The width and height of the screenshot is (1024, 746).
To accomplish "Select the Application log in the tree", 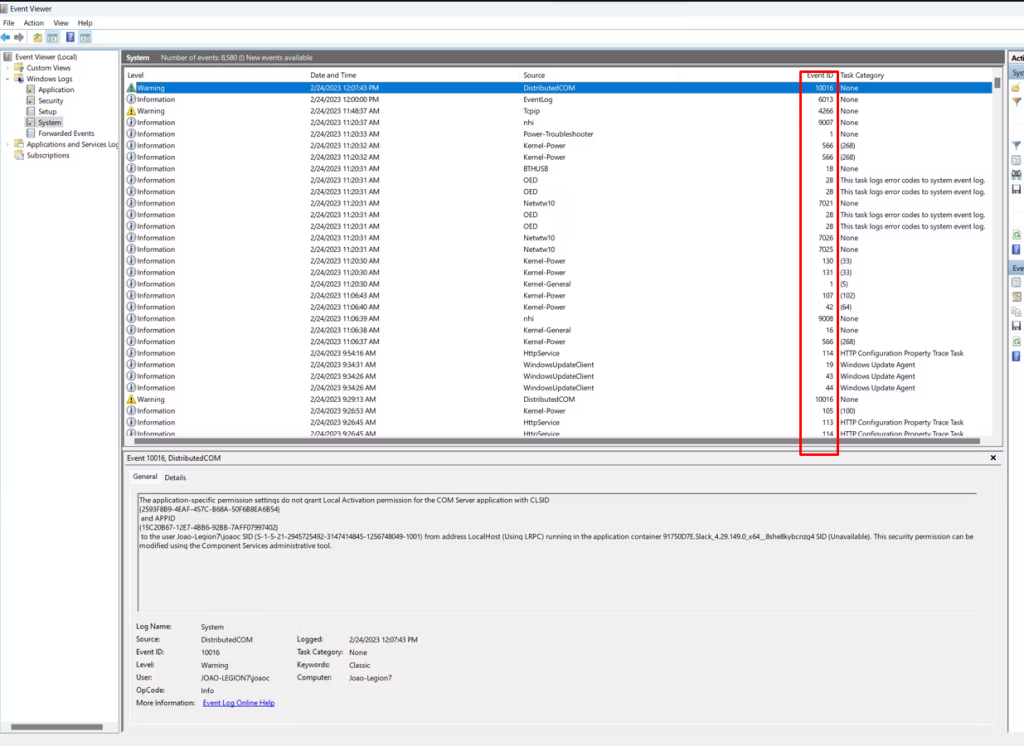I will (56, 90).
